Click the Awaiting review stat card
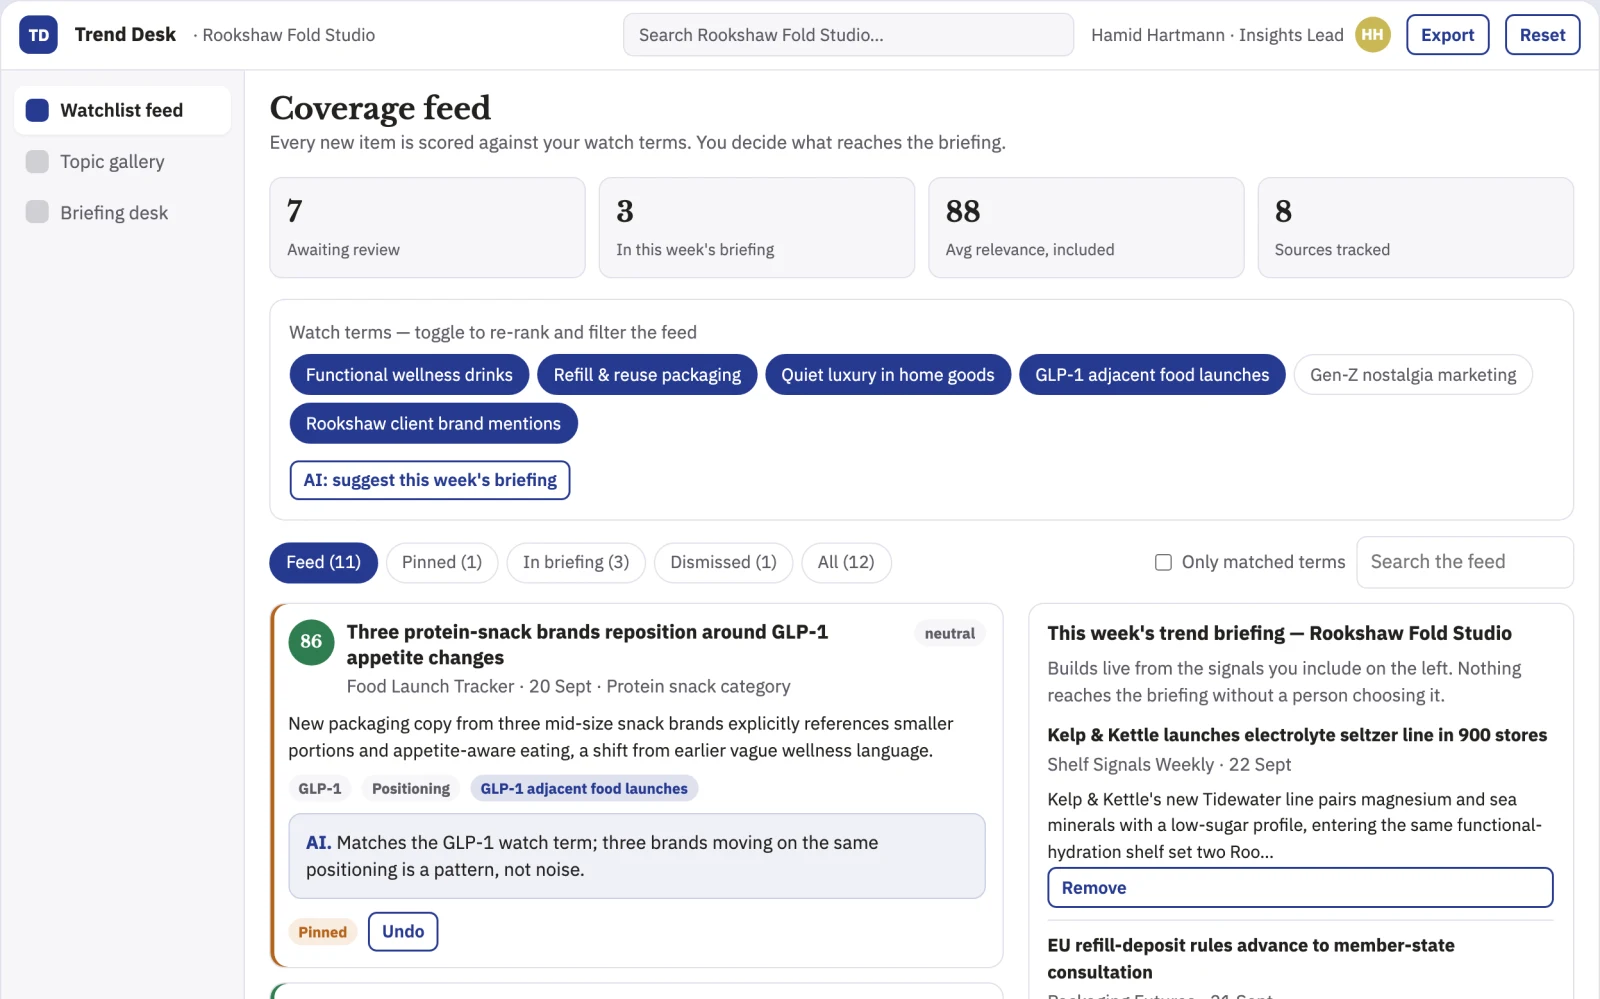Screen dimensions: 1600x999 point(427,228)
